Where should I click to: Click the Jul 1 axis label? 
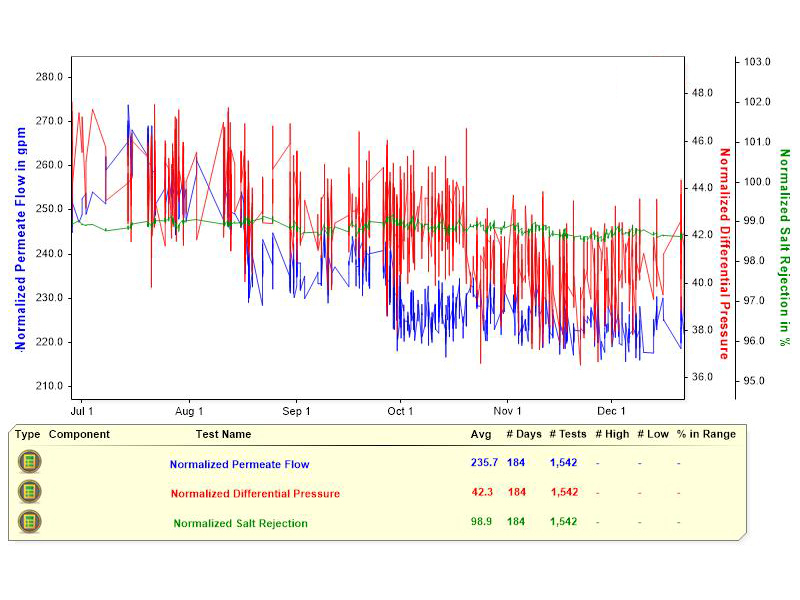(82, 411)
